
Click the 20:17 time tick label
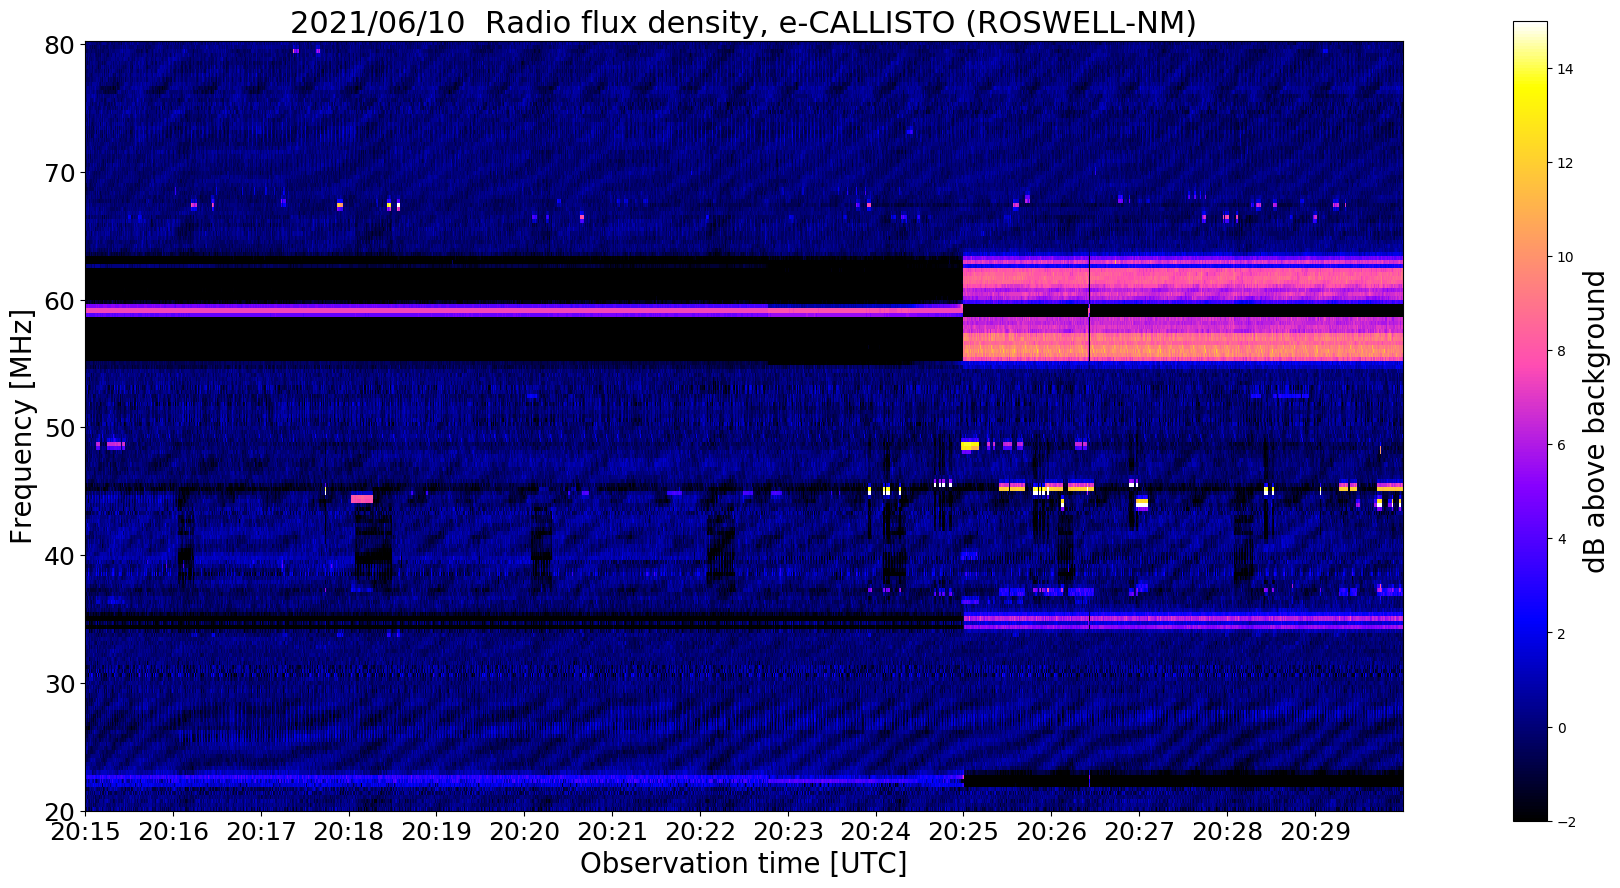coord(261,832)
